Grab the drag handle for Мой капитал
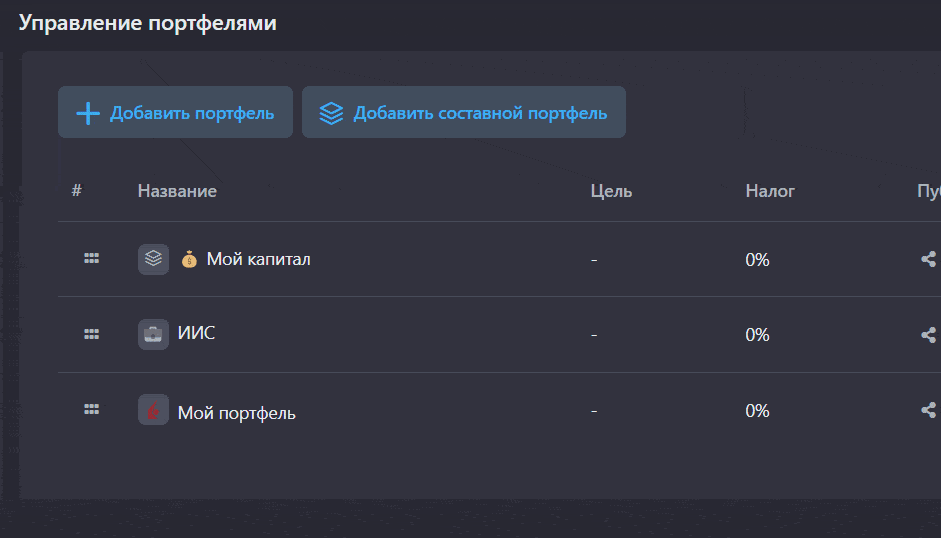The width and height of the screenshot is (941, 538). pos(91,258)
